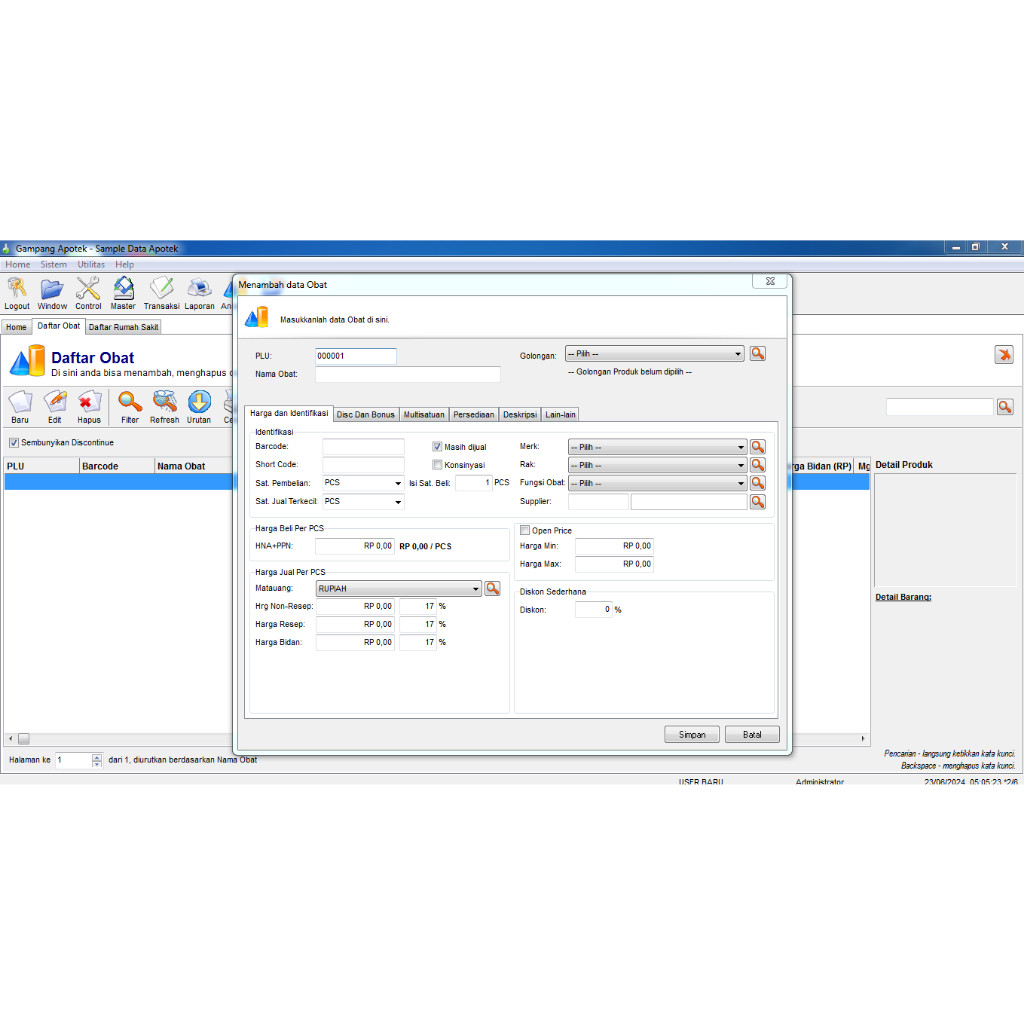Click the Logout key icon
This screenshot has width=1024, height=1024.
[x=17, y=292]
